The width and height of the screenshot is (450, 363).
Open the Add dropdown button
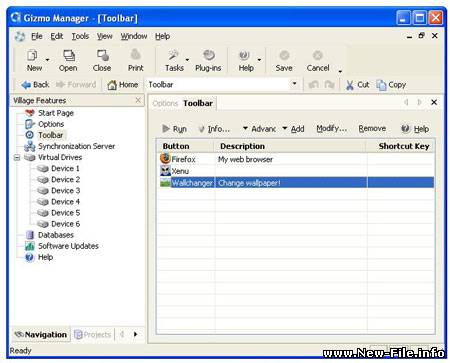[x=293, y=129]
